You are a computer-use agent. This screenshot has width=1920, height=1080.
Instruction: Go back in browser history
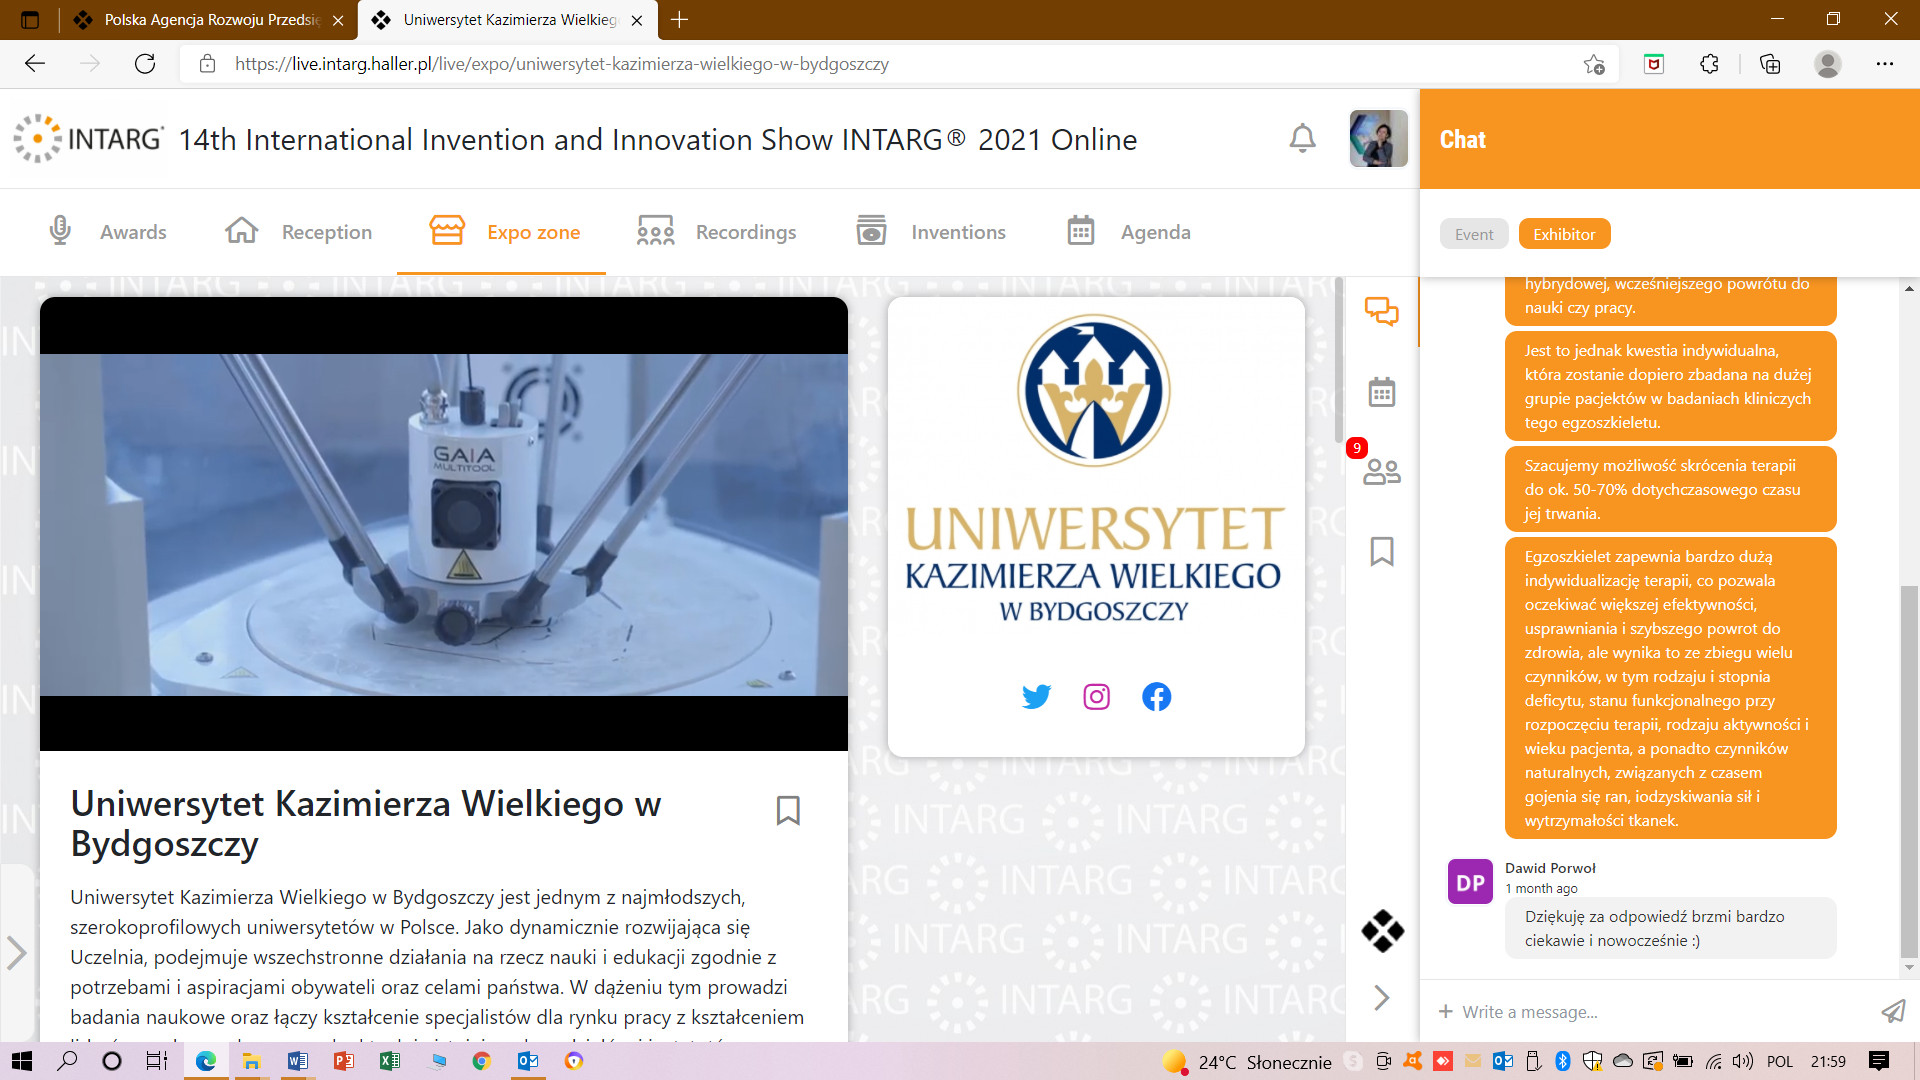click(35, 64)
